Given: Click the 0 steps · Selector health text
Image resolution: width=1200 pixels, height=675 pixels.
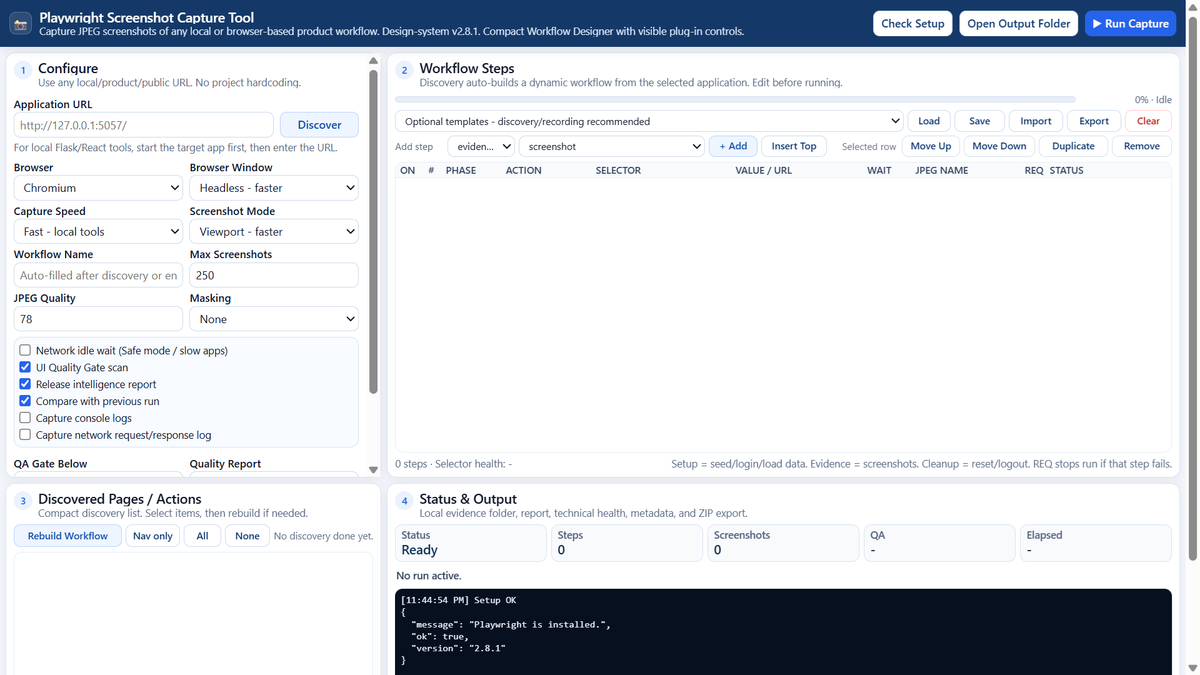Looking at the screenshot, I should [x=453, y=464].
